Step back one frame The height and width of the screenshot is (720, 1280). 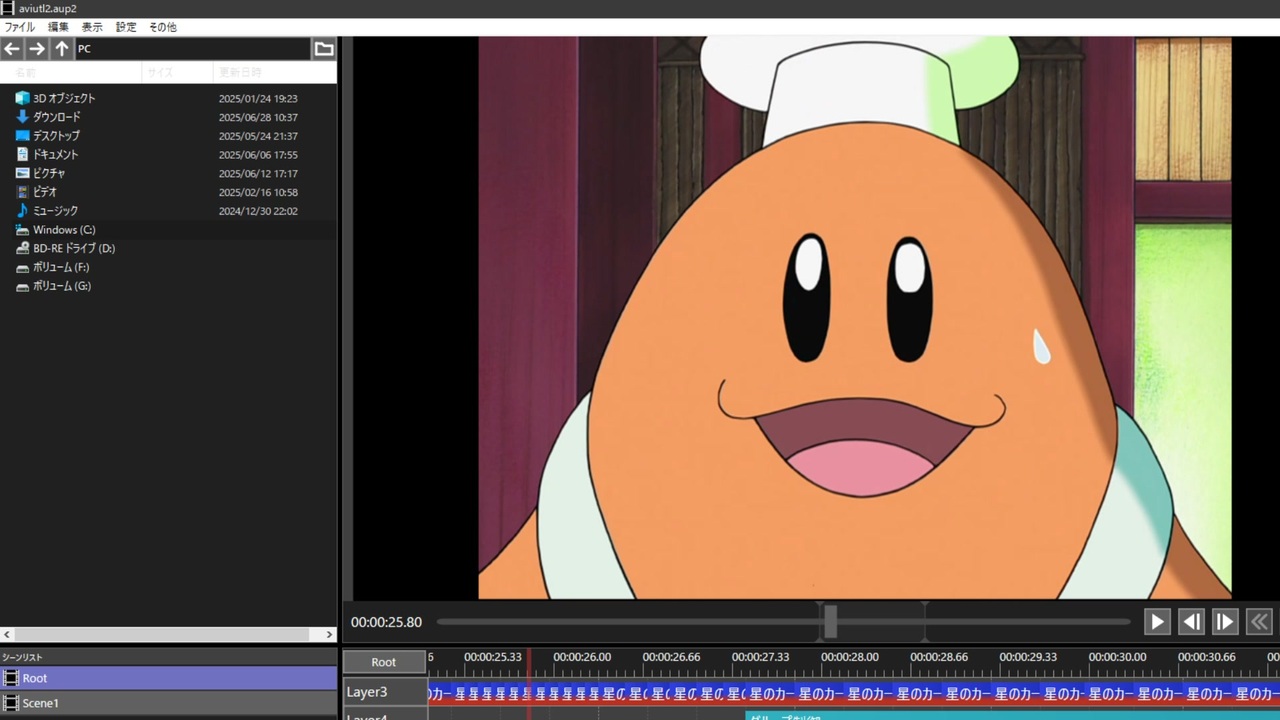click(x=1191, y=622)
